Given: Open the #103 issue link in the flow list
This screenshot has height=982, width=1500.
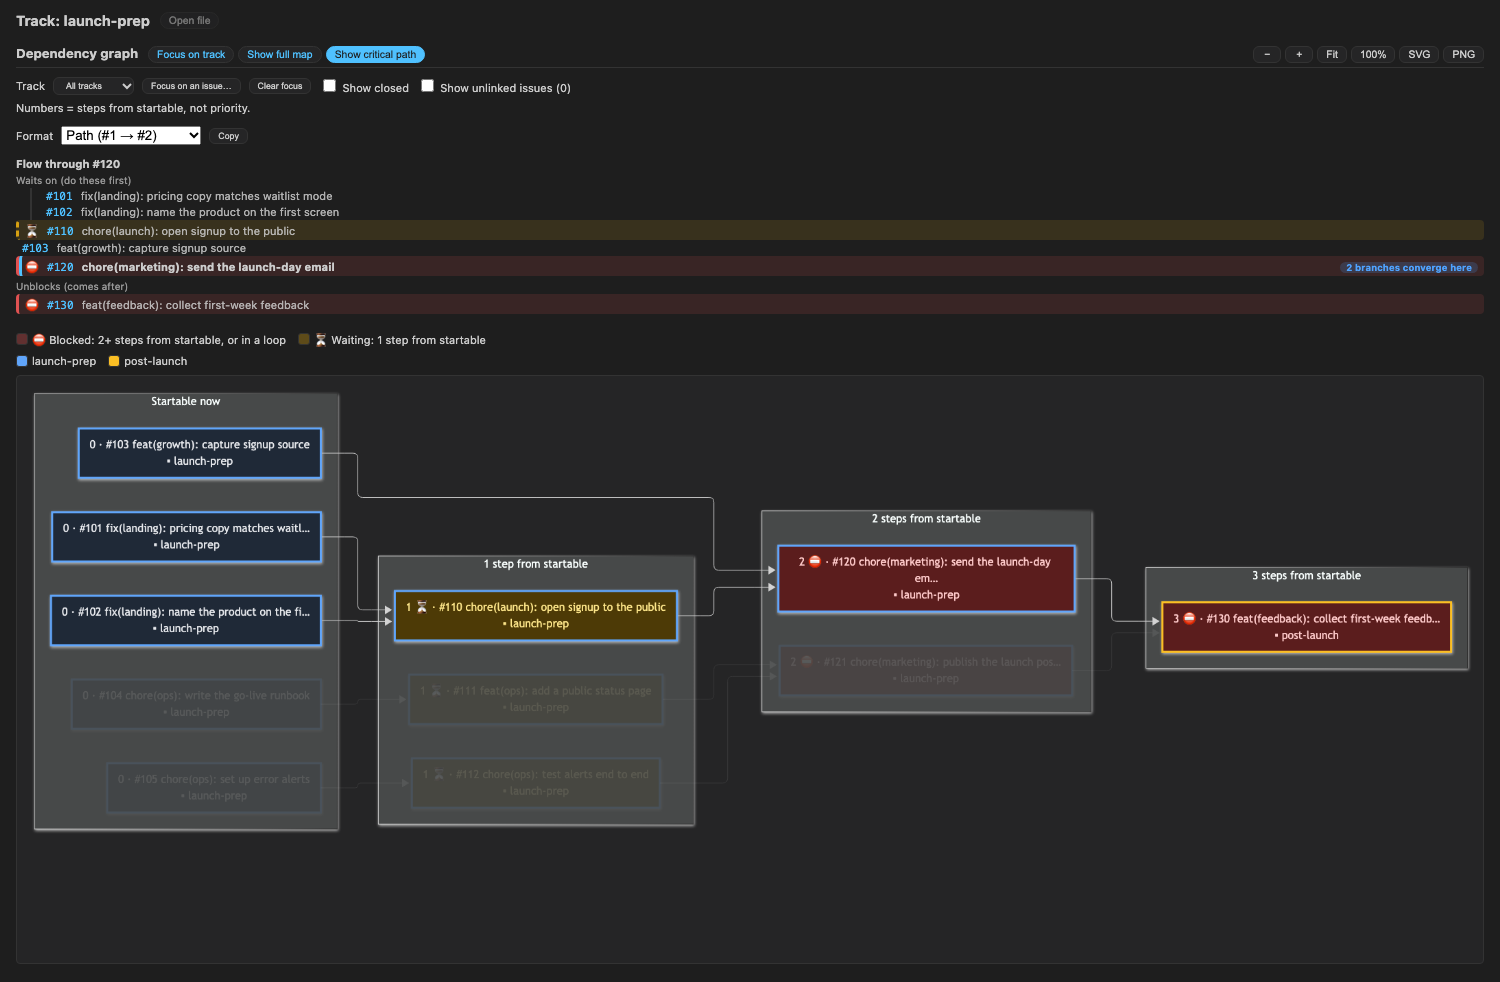Looking at the screenshot, I should click(x=35, y=248).
